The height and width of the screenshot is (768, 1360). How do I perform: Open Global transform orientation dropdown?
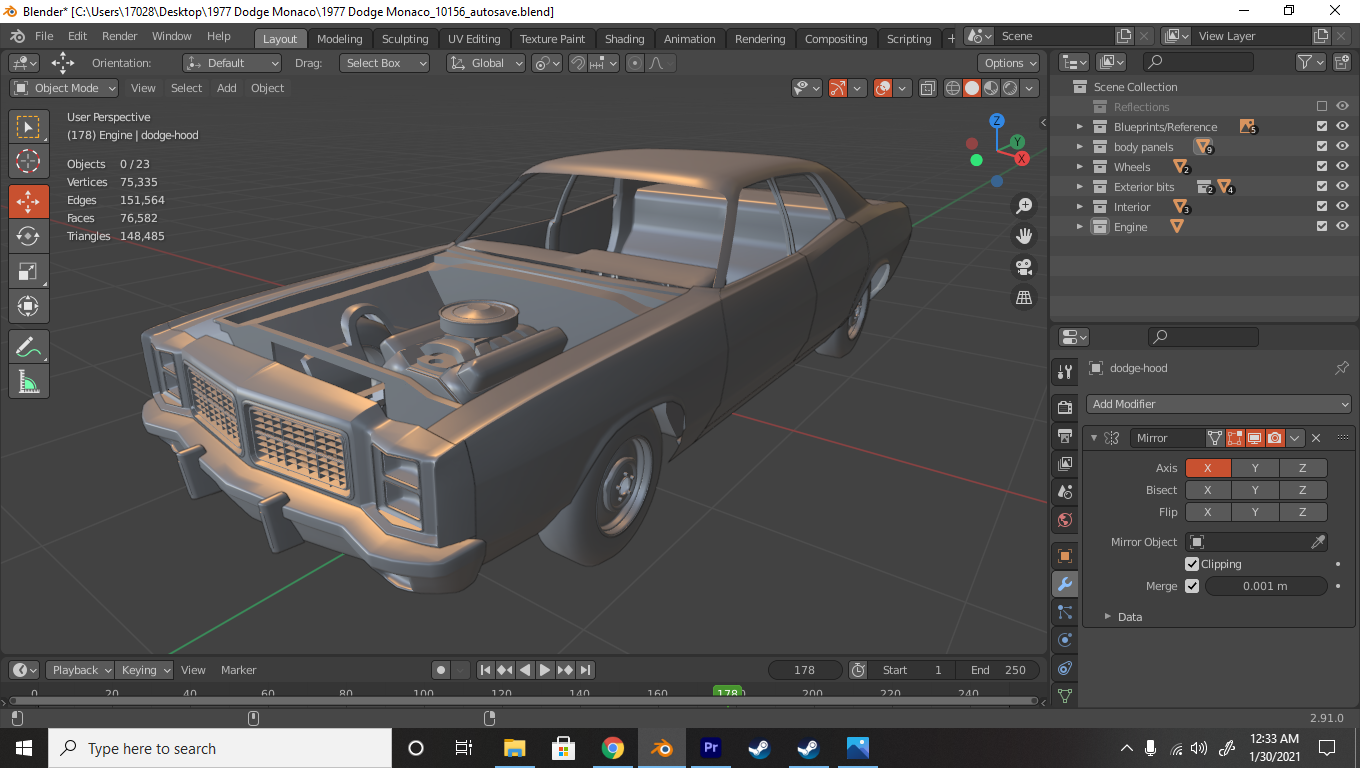pyautogui.click(x=486, y=63)
